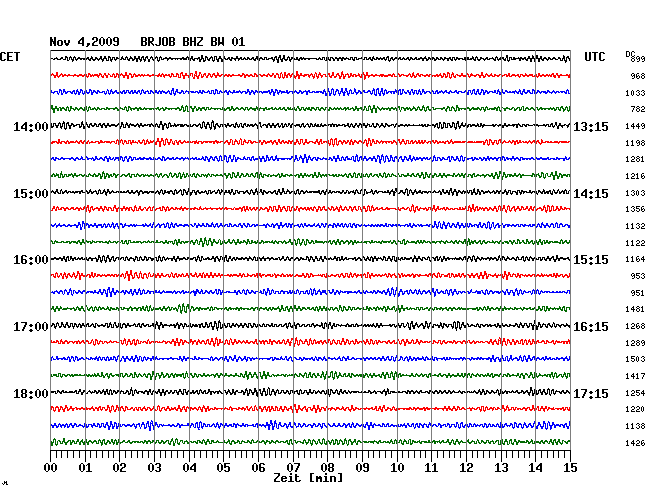Image resolution: width=650 pixels, height=494 pixels.
Task: Select the 15:00 CET time label
Action: click(x=31, y=194)
